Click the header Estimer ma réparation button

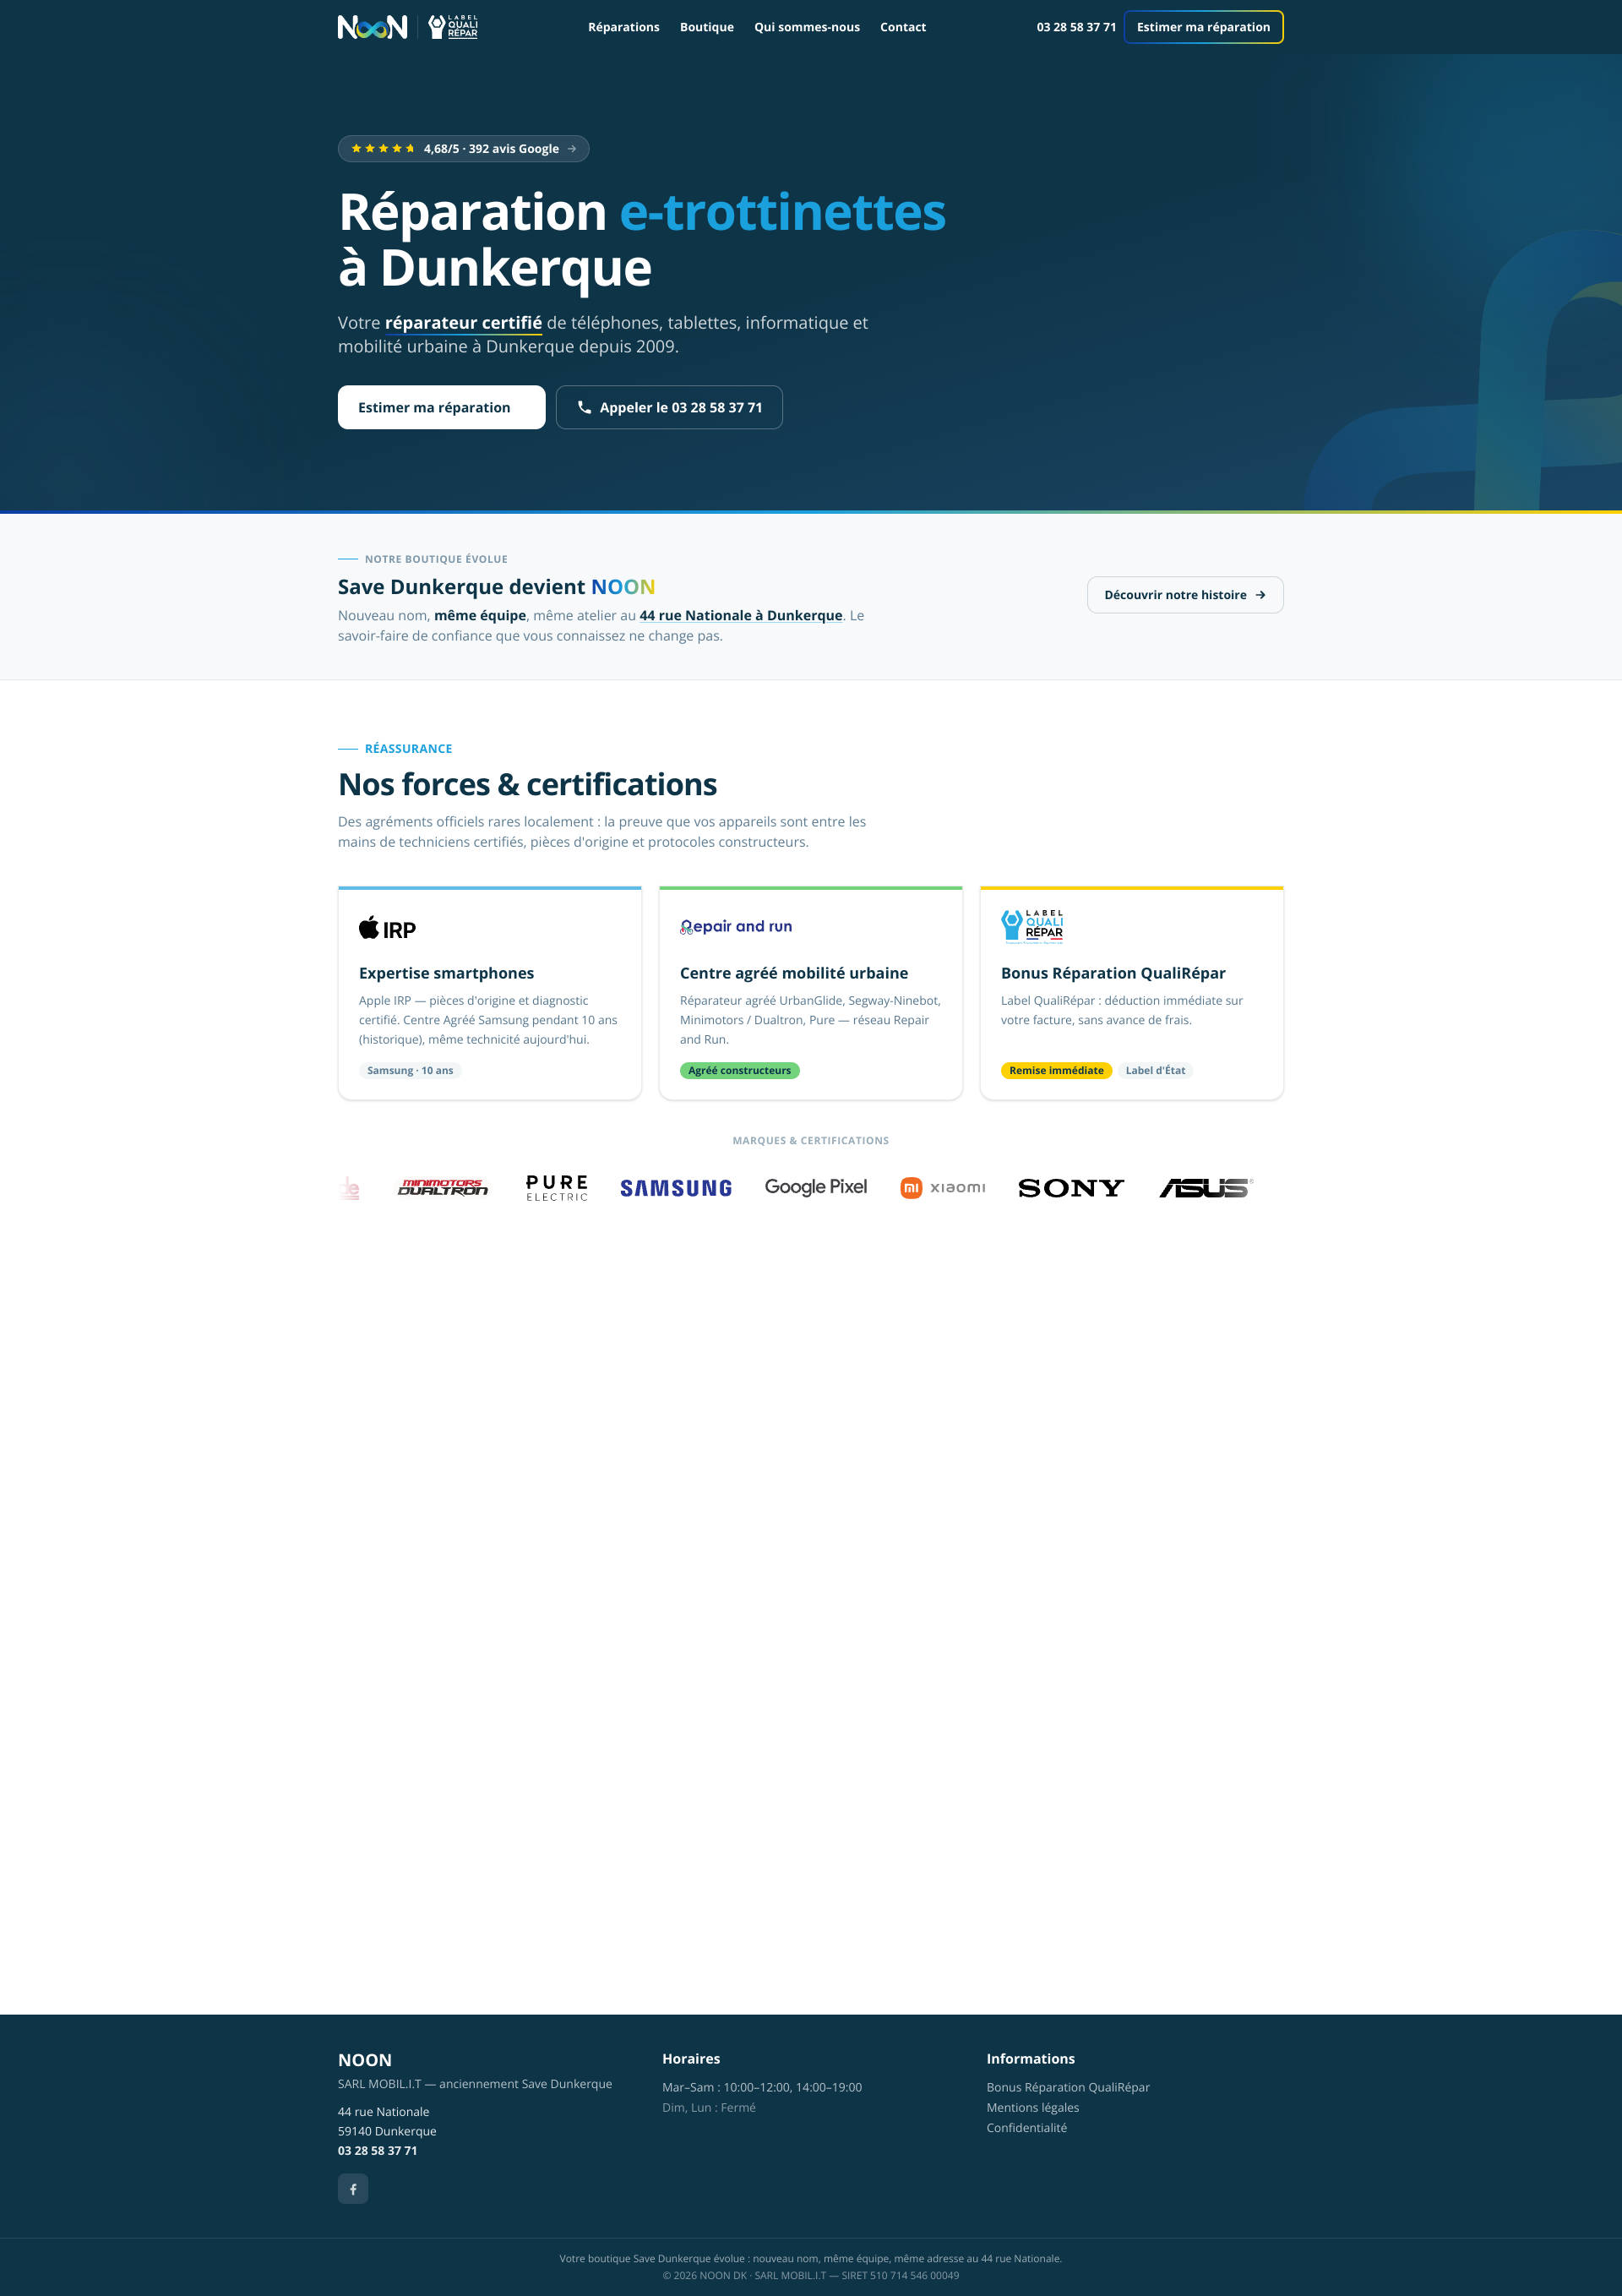pos(1203,27)
